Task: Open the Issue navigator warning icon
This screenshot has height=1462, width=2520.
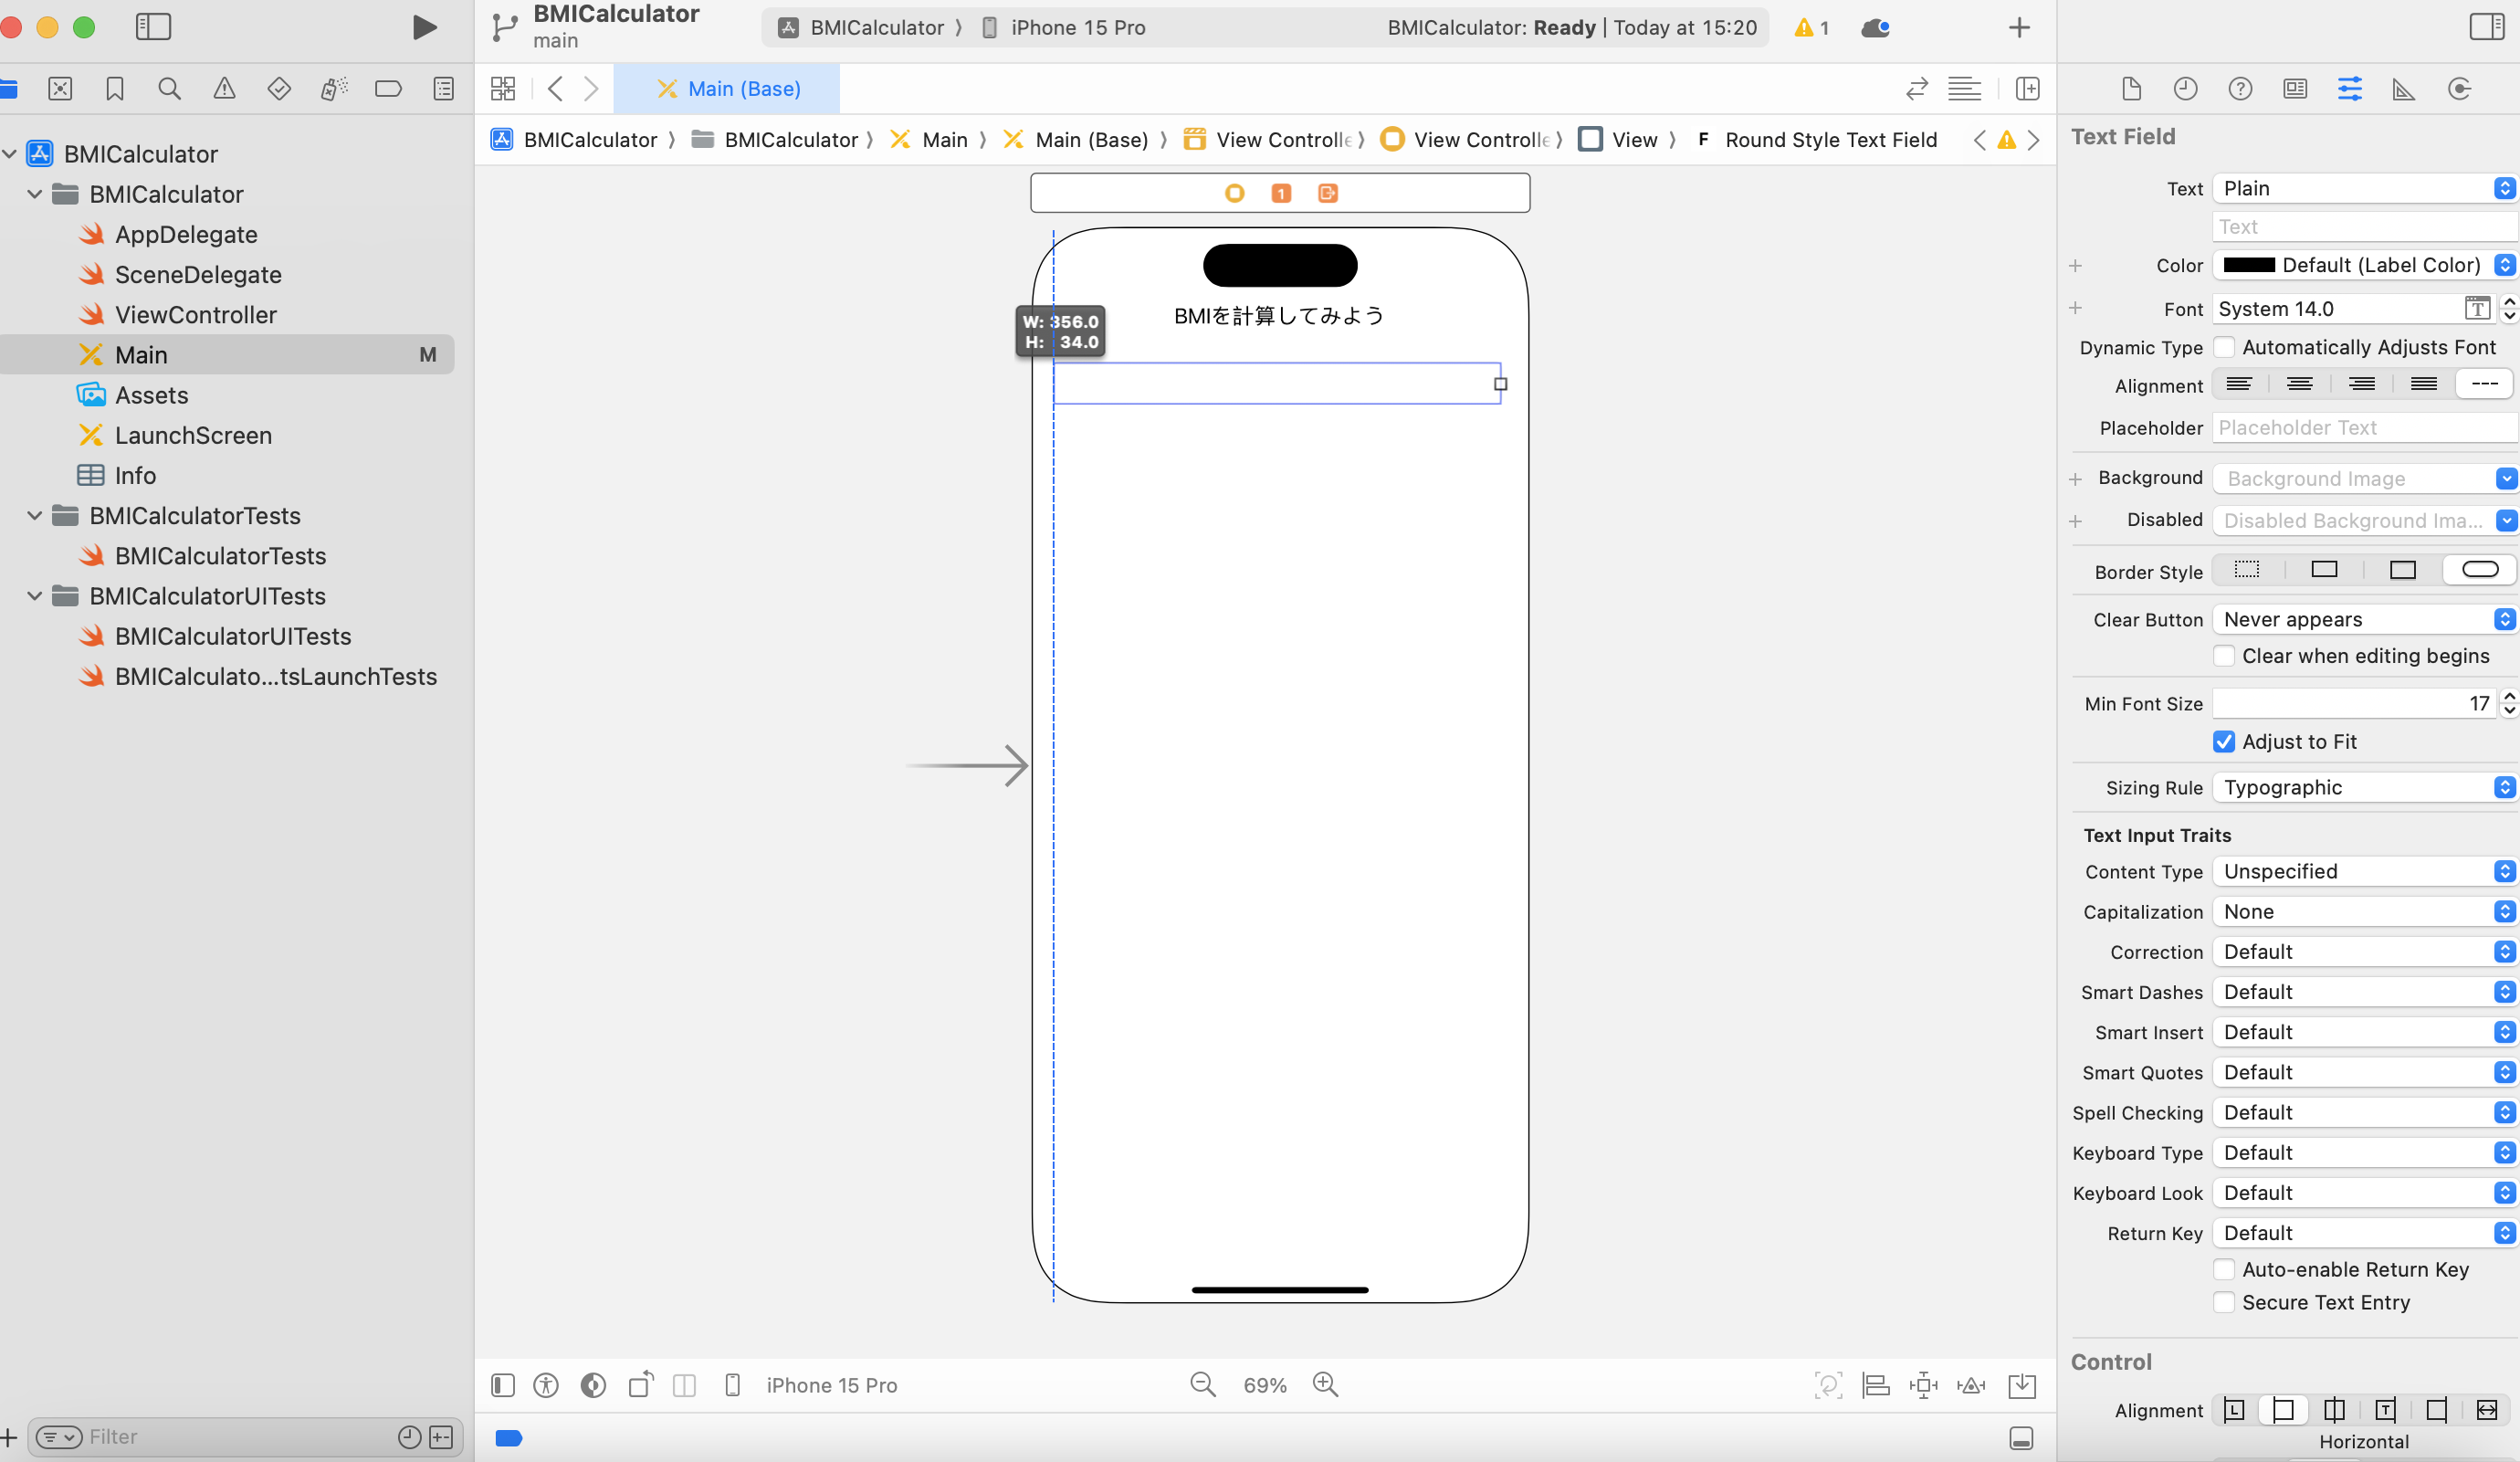Action: point(224,89)
